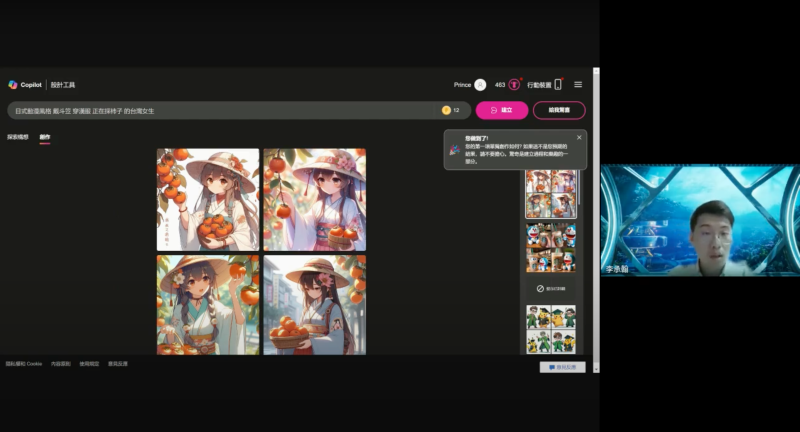Open top-left generated girl with persimmons image
800x432 pixels.
pyautogui.click(x=208, y=199)
